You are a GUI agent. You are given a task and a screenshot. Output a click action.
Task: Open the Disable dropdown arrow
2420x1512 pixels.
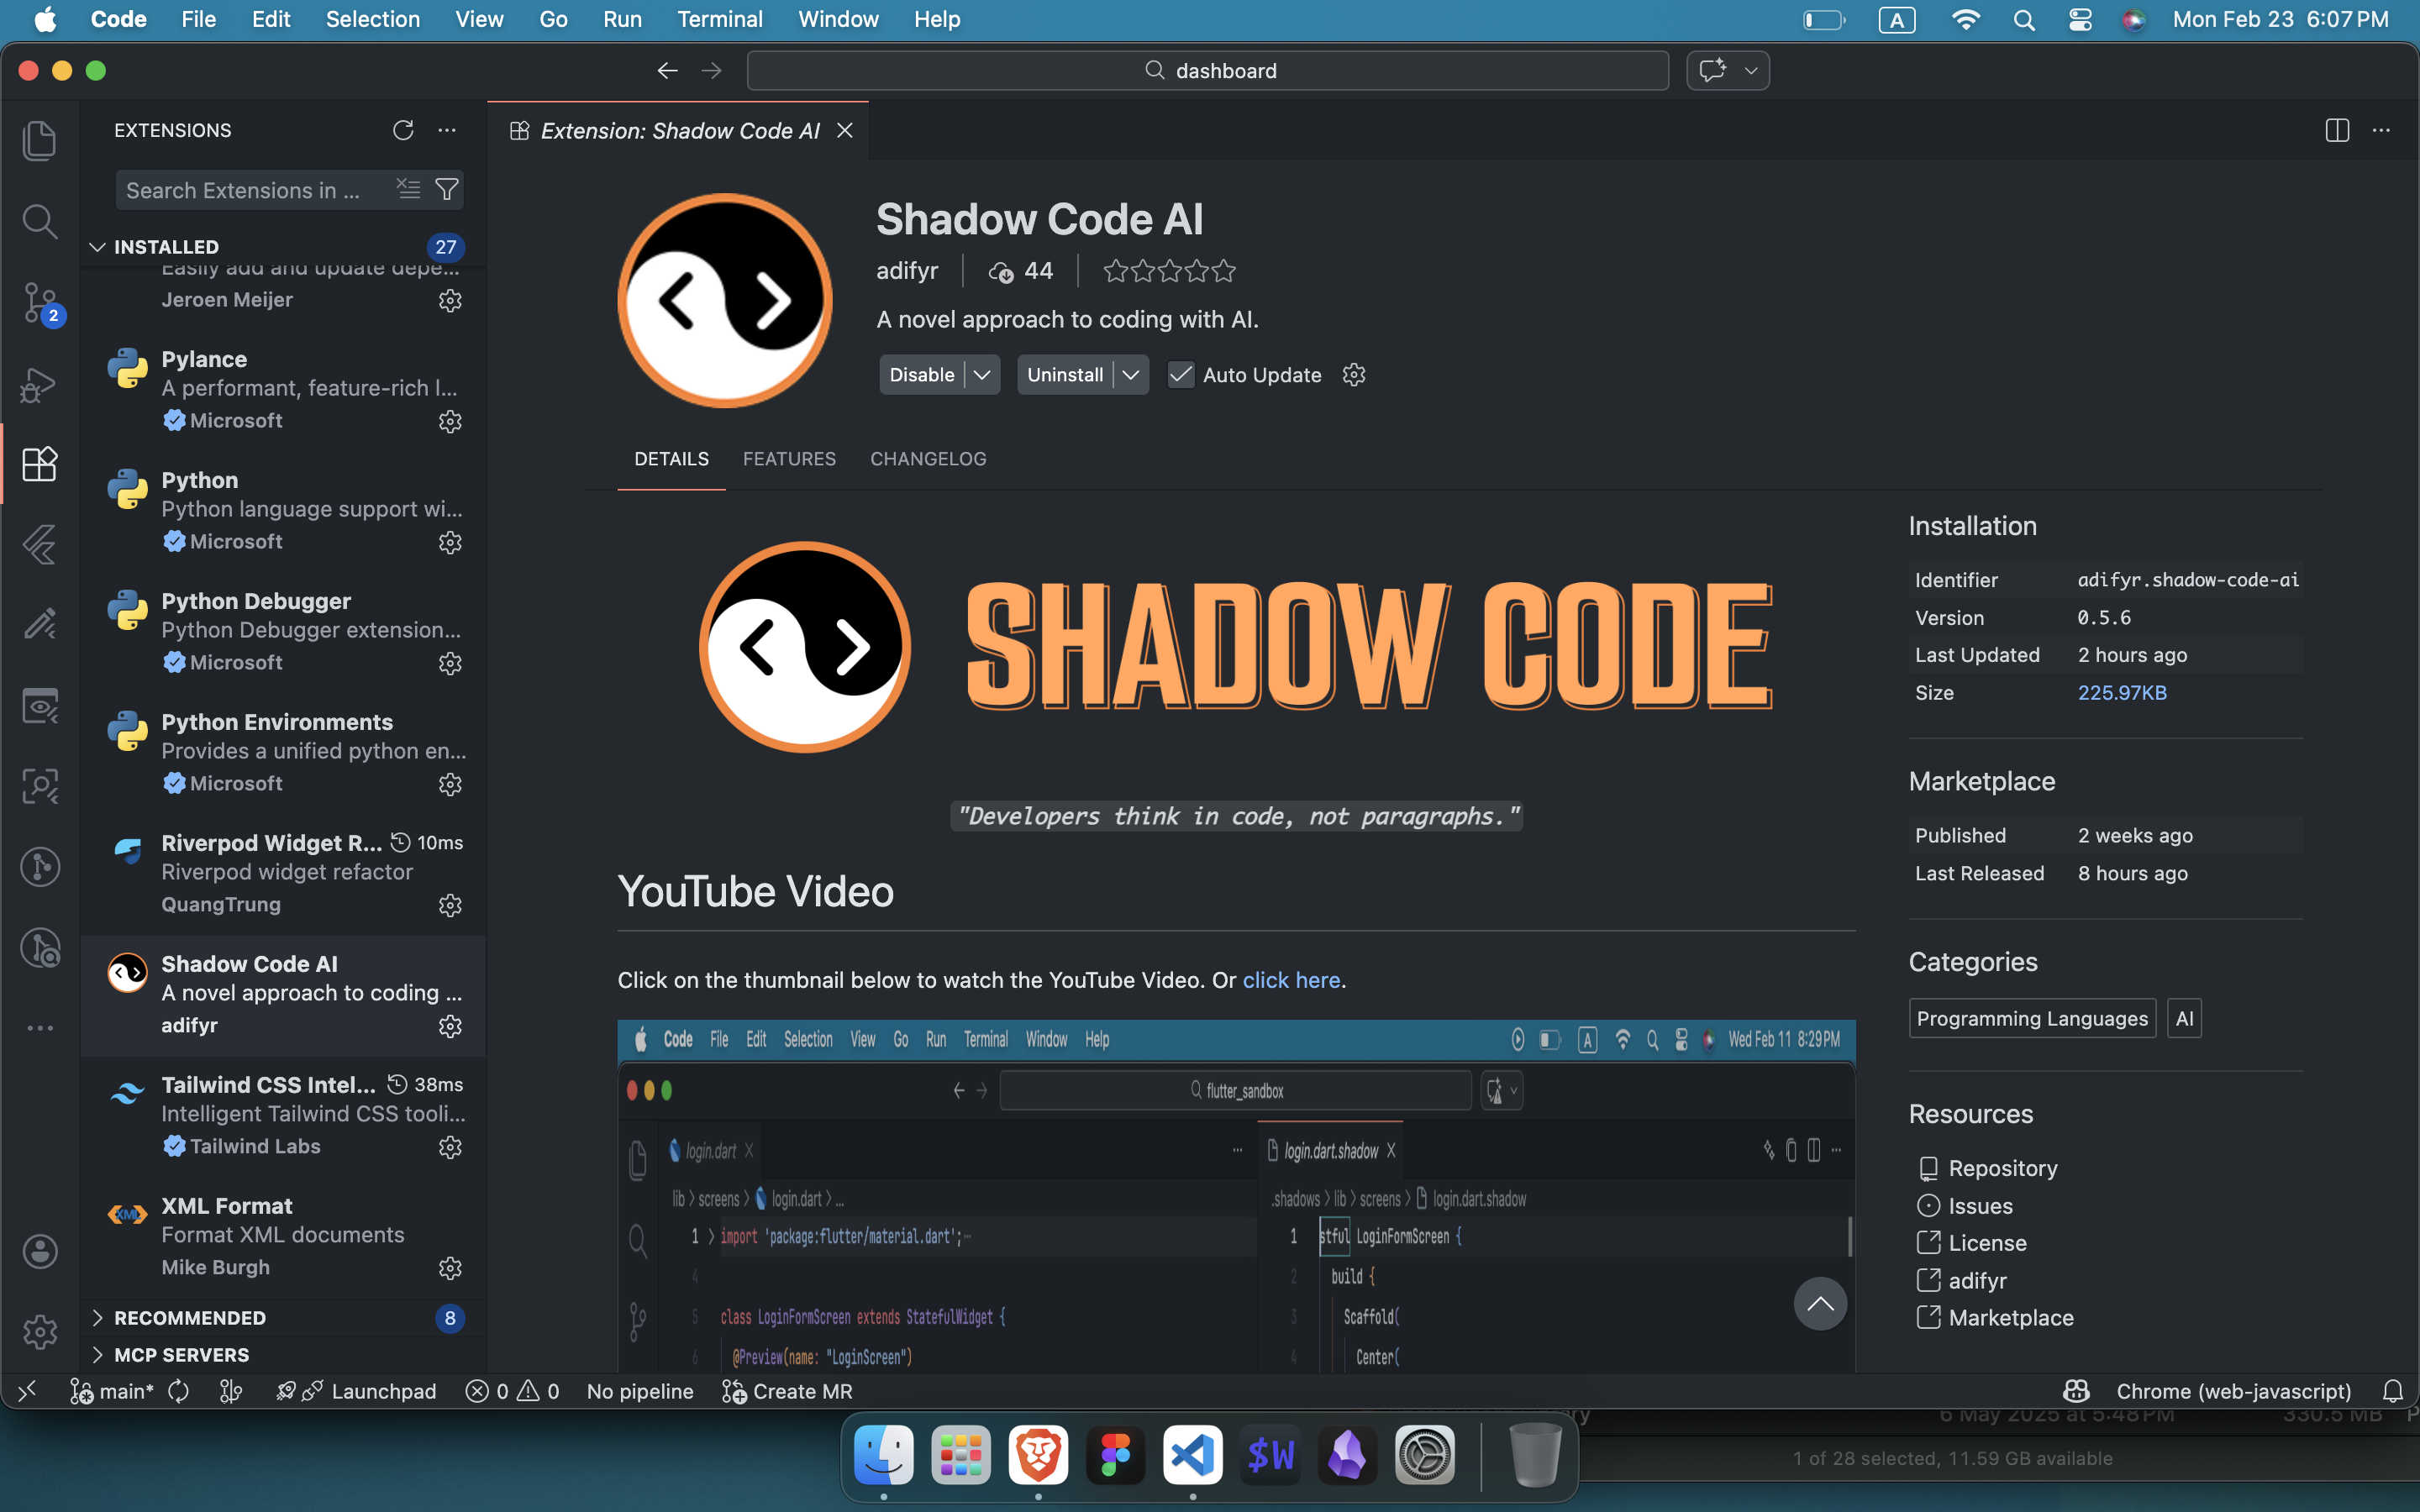point(982,374)
